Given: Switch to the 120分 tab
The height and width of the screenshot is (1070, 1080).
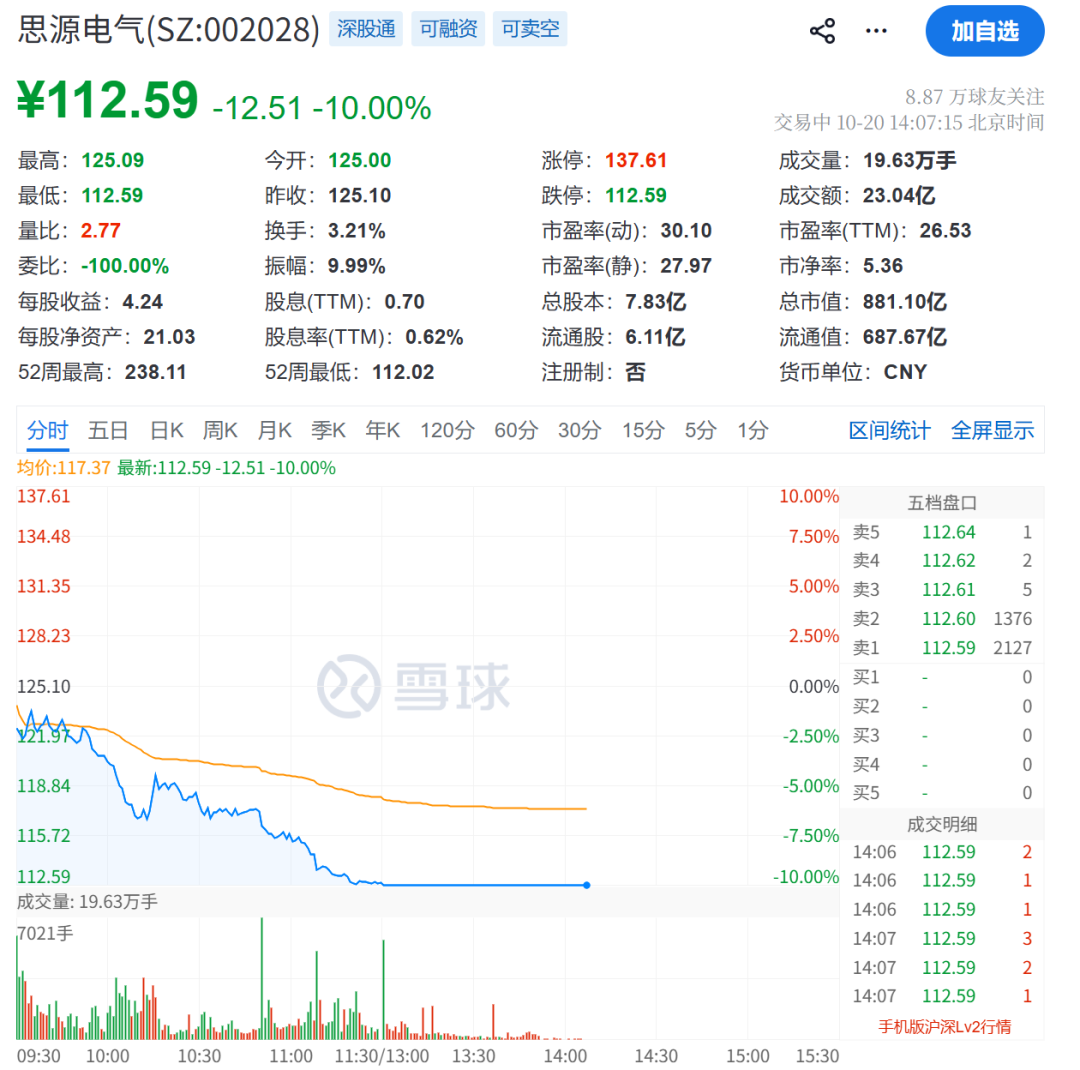Looking at the screenshot, I should [x=447, y=431].
